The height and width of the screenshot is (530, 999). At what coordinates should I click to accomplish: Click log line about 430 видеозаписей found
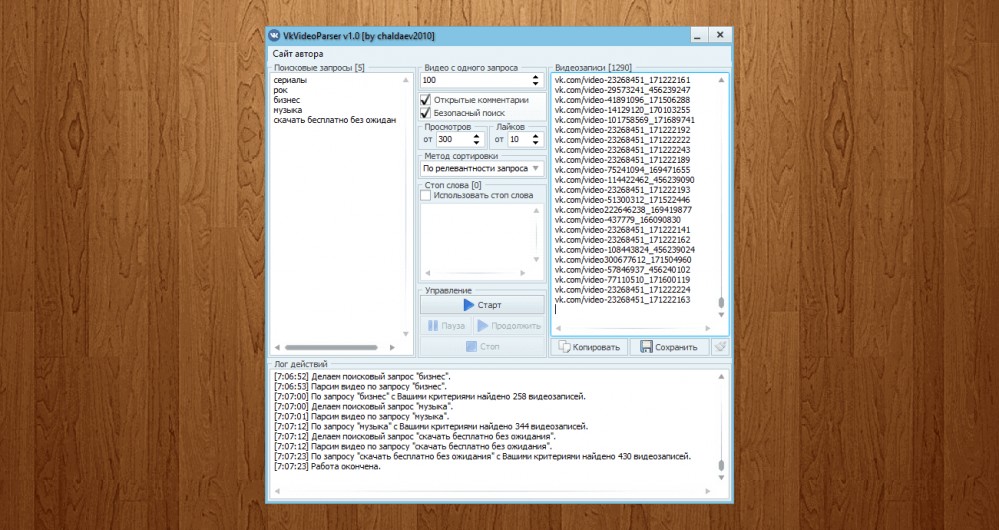tap(482, 456)
